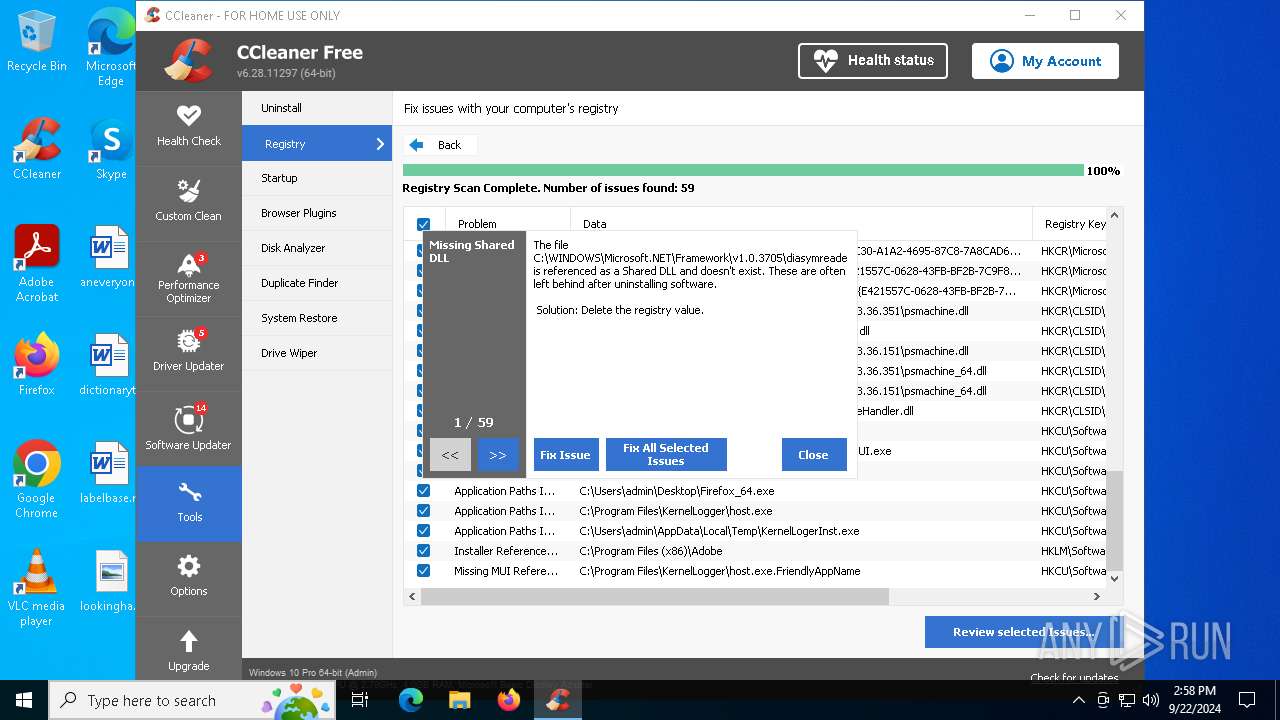This screenshot has height=720, width=1280.
Task: Open Custom Clean section
Action: pos(188,201)
